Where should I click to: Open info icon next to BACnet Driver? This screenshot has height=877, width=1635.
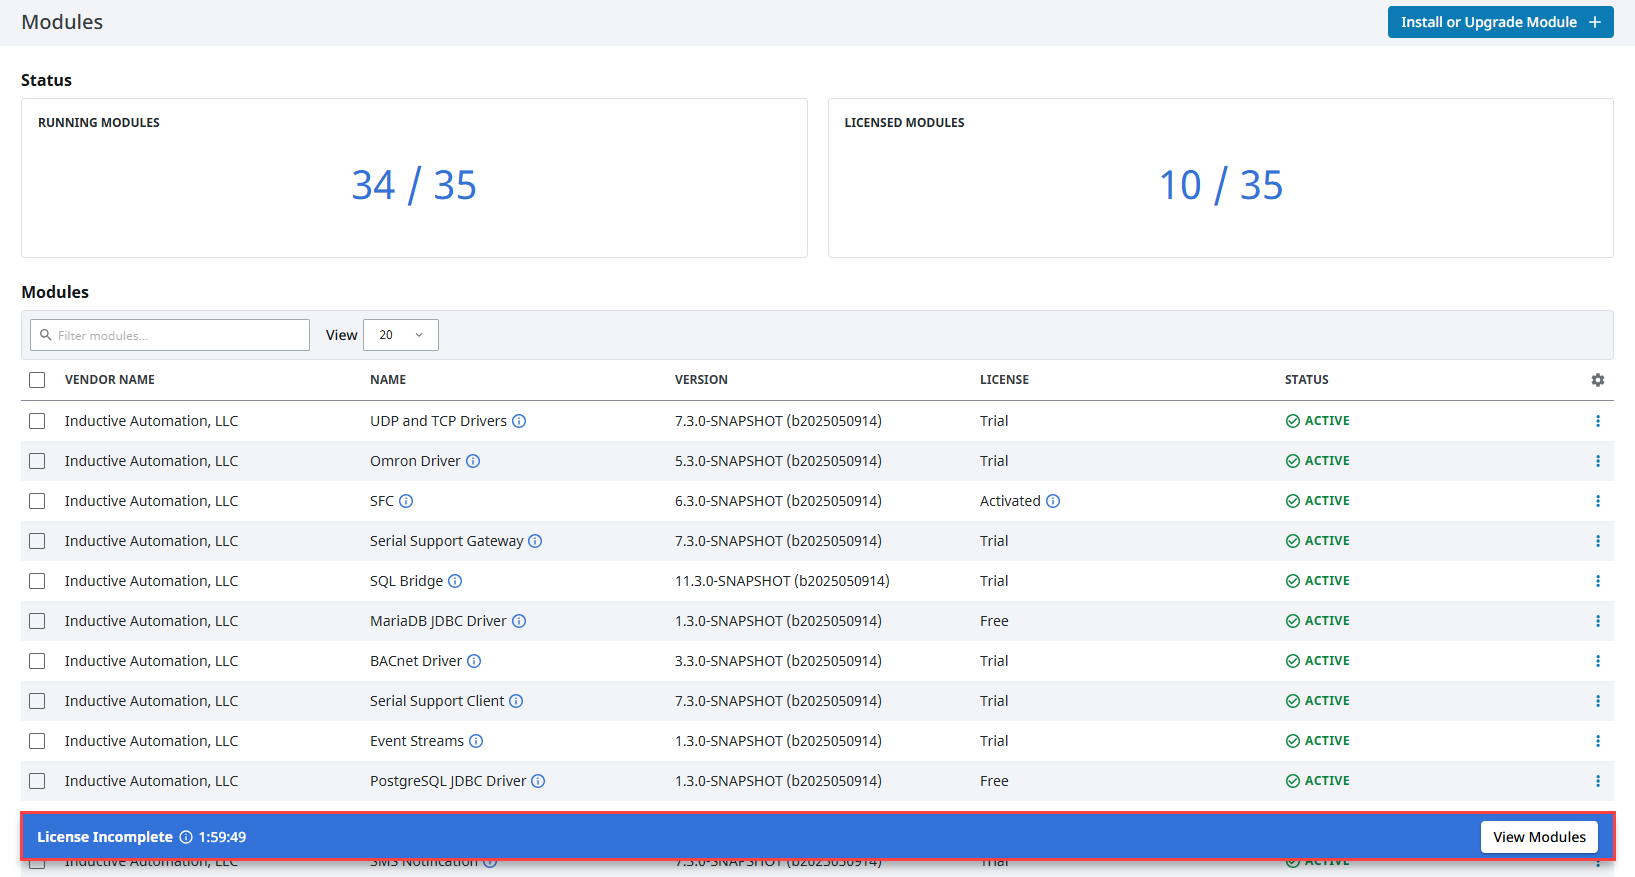pos(474,661)
